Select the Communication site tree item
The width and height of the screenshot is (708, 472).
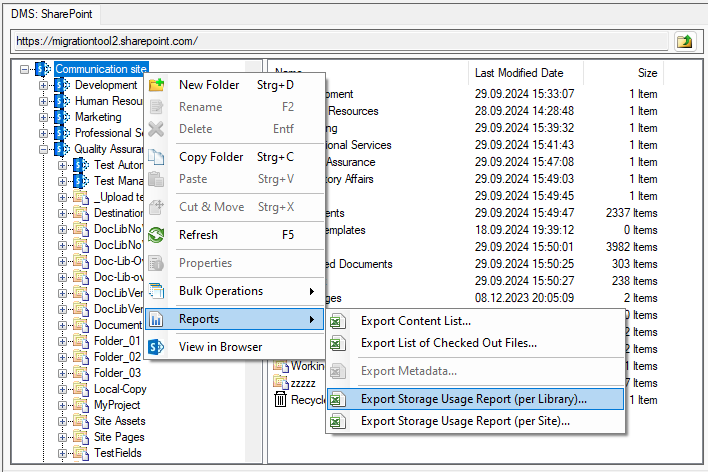(x=101, y=69)
